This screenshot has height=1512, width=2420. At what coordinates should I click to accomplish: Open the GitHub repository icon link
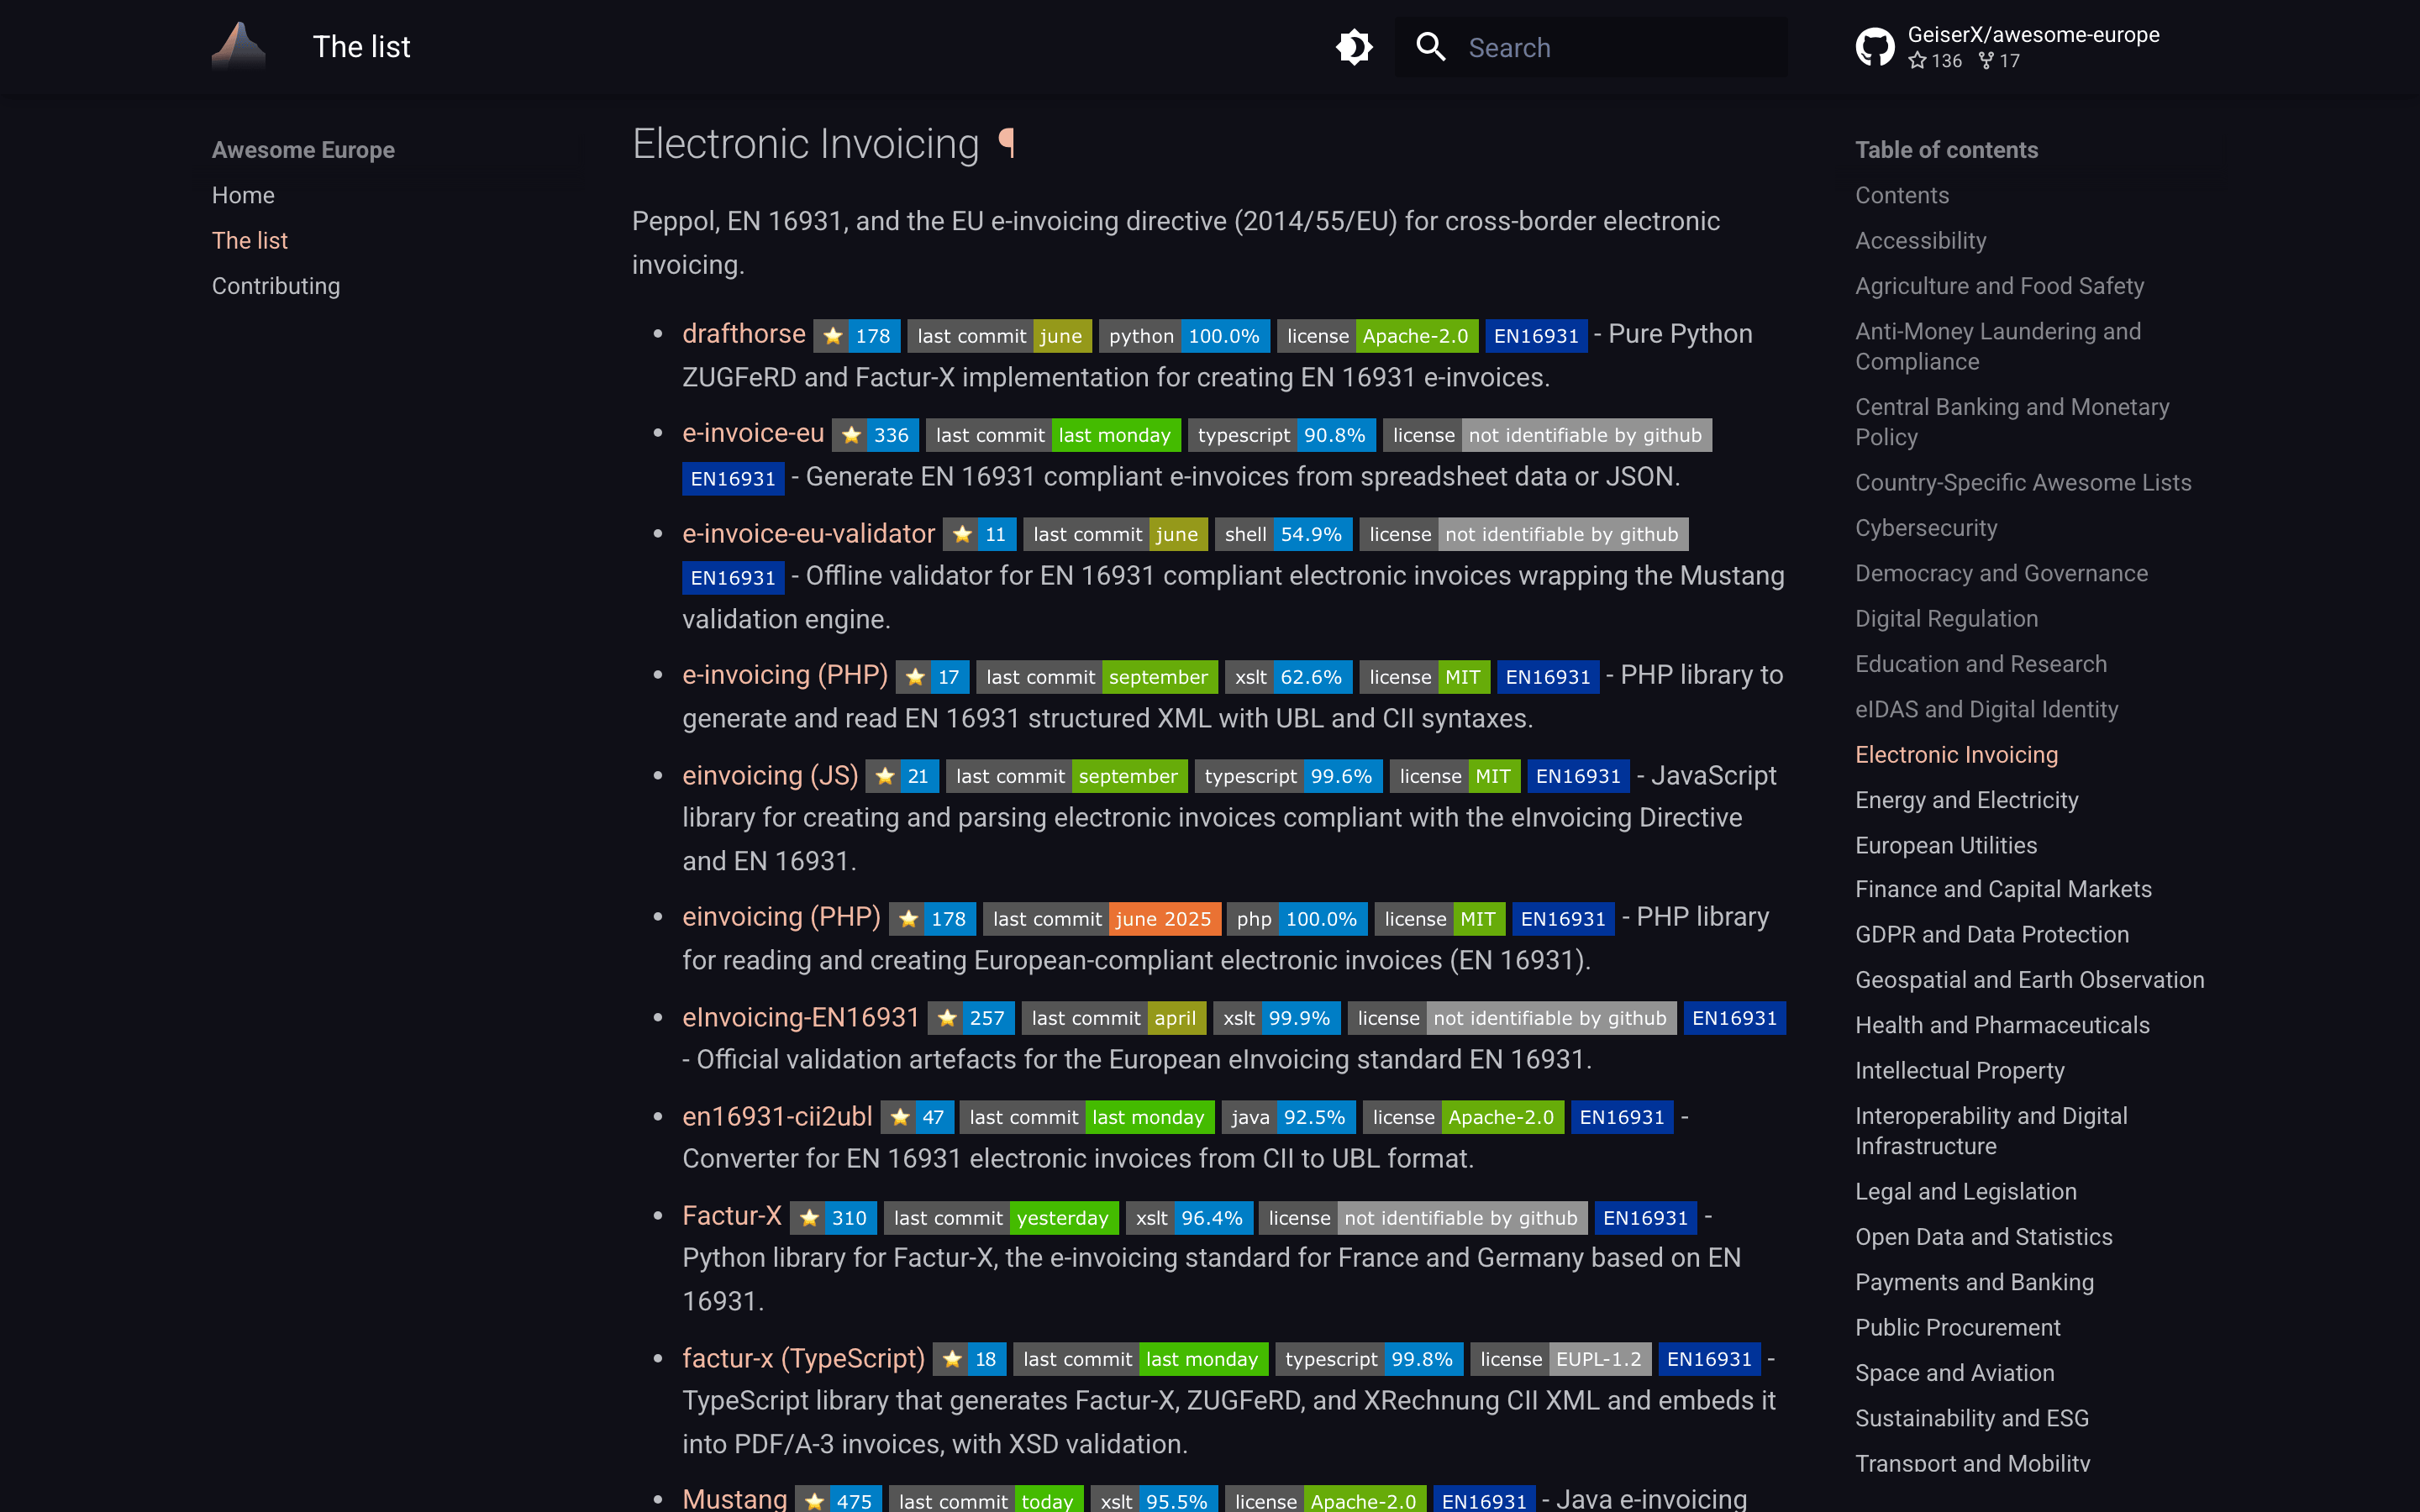pyautogui.click(x=1875, y=47)
